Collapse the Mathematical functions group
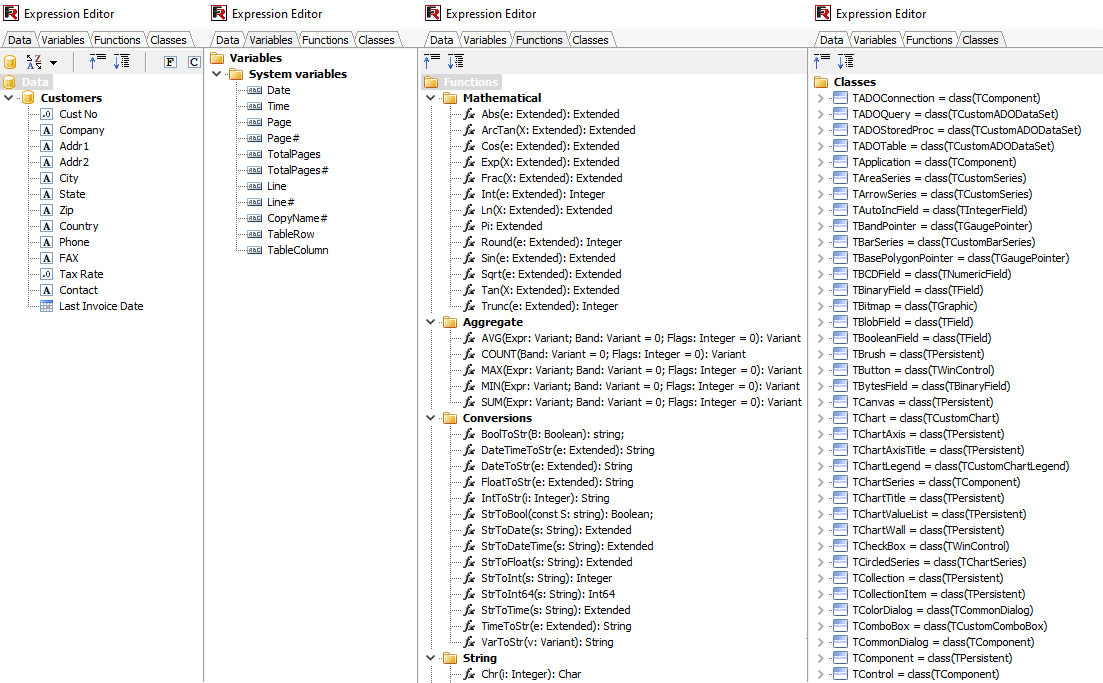The width and height of the screenshot is (1103, 683). coord(431,98)
